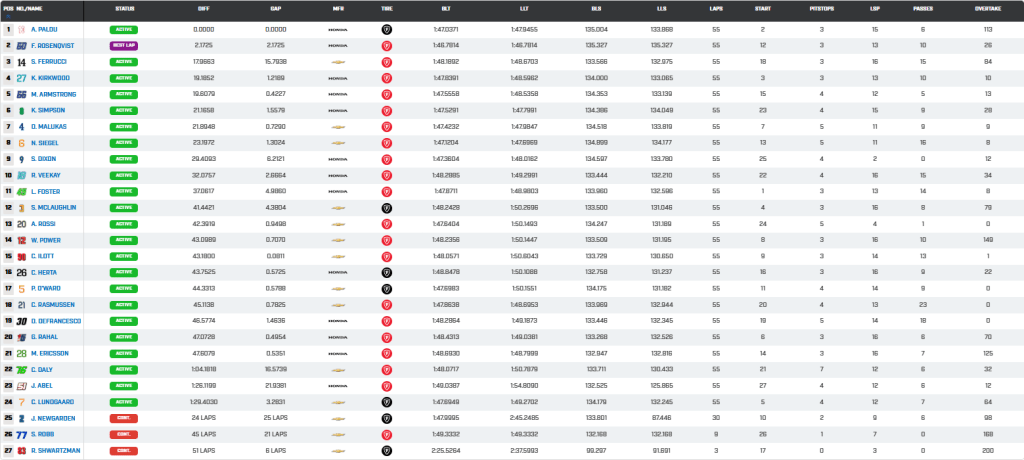Image resolution: width=1024 pixels, height=460 pixels.
Task: Click A. Palou's black primary tire icon
Action: click(x=387, y=29)
